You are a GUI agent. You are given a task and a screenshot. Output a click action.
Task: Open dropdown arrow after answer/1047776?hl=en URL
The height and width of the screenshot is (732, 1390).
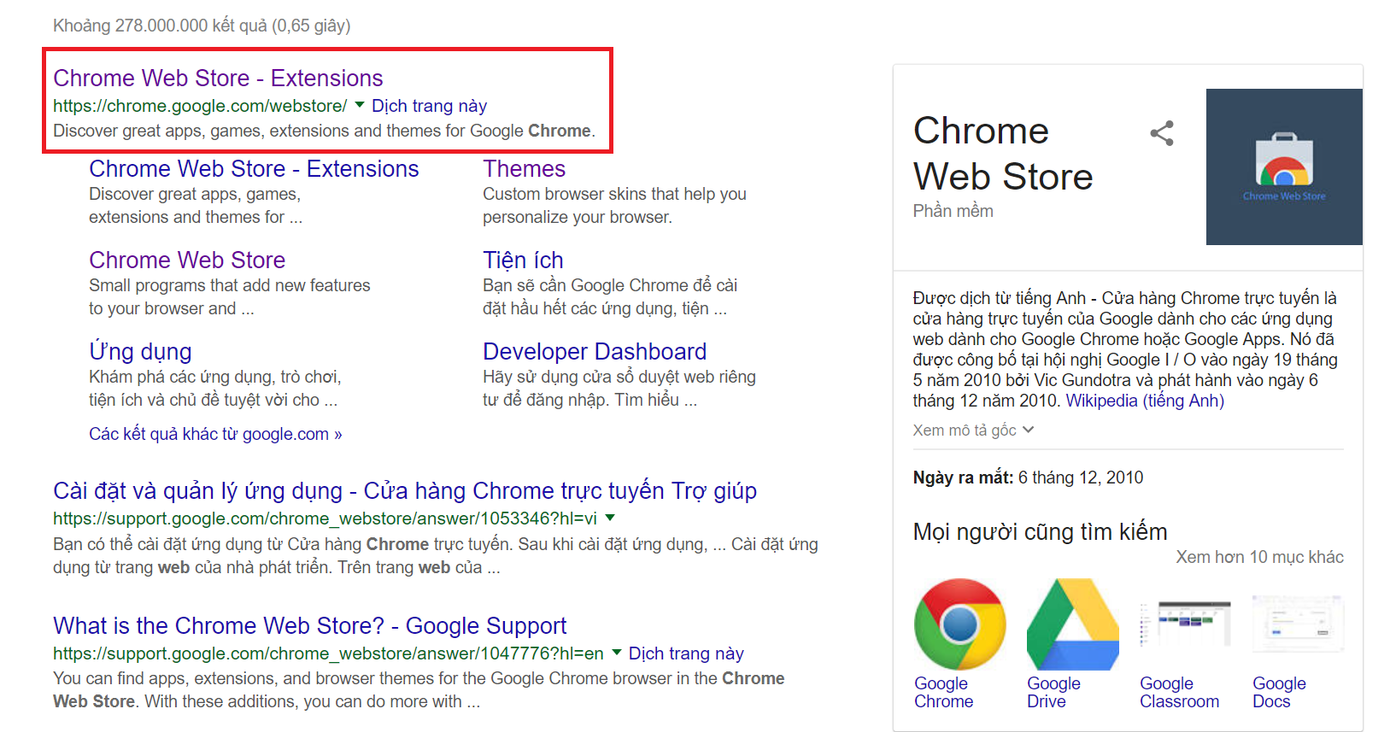[617, 652]
